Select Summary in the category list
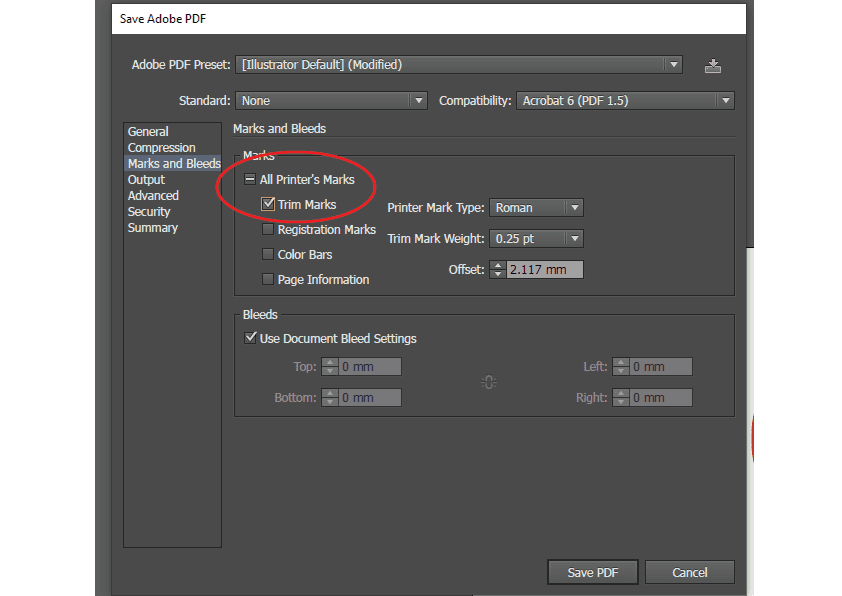Screen dimensions: 842x596 172,228
